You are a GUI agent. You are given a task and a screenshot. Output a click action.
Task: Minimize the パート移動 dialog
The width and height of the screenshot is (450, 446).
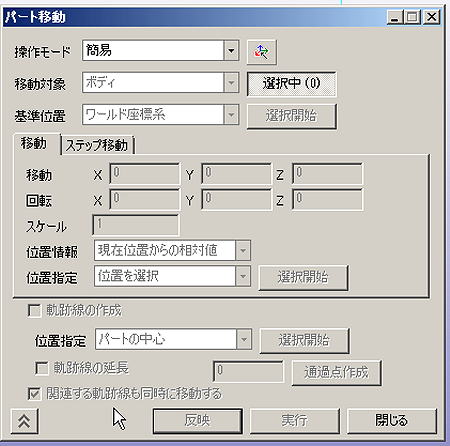pos(395,17)
